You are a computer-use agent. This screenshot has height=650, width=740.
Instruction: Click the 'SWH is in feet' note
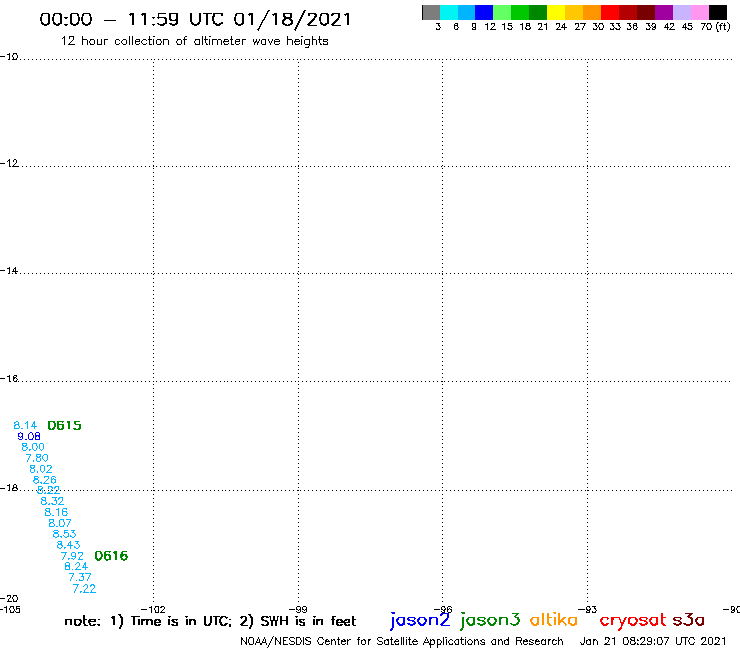click(x=308, y=621)
